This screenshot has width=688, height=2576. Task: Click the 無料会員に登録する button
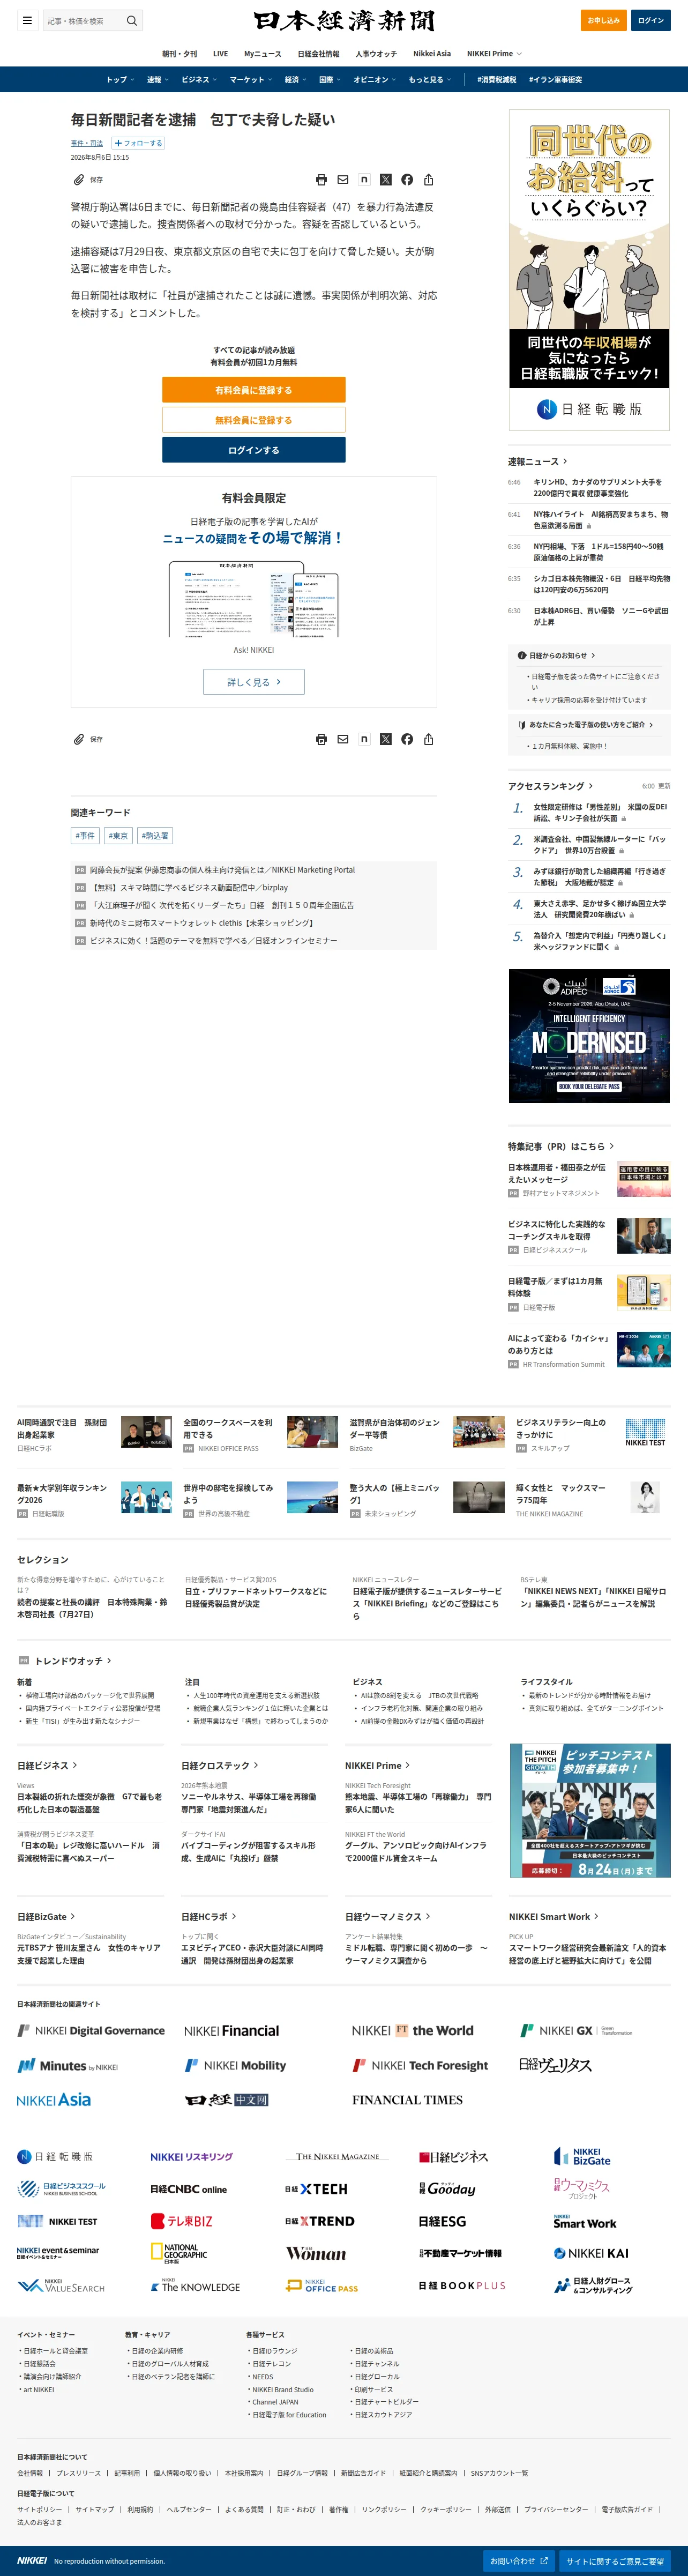coord(254,420)
